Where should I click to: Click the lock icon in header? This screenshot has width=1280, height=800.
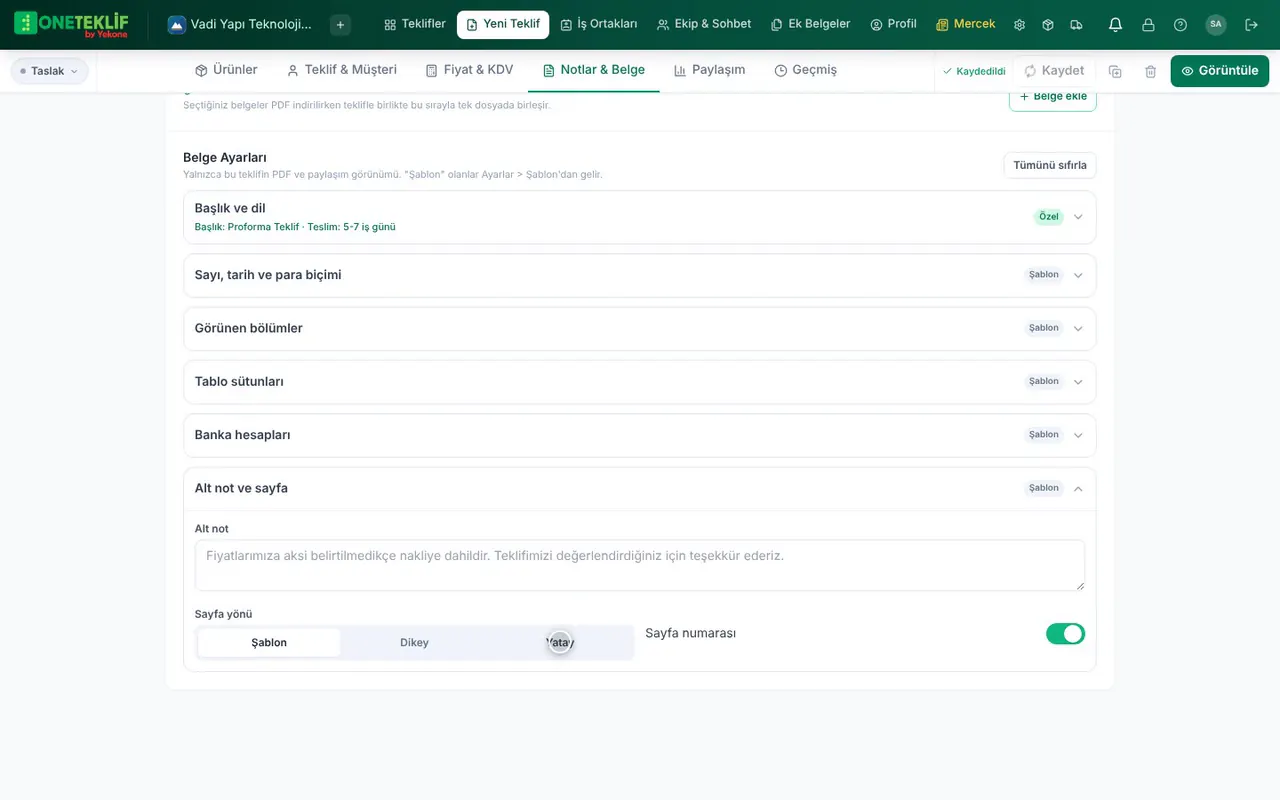coord(1148,24)
